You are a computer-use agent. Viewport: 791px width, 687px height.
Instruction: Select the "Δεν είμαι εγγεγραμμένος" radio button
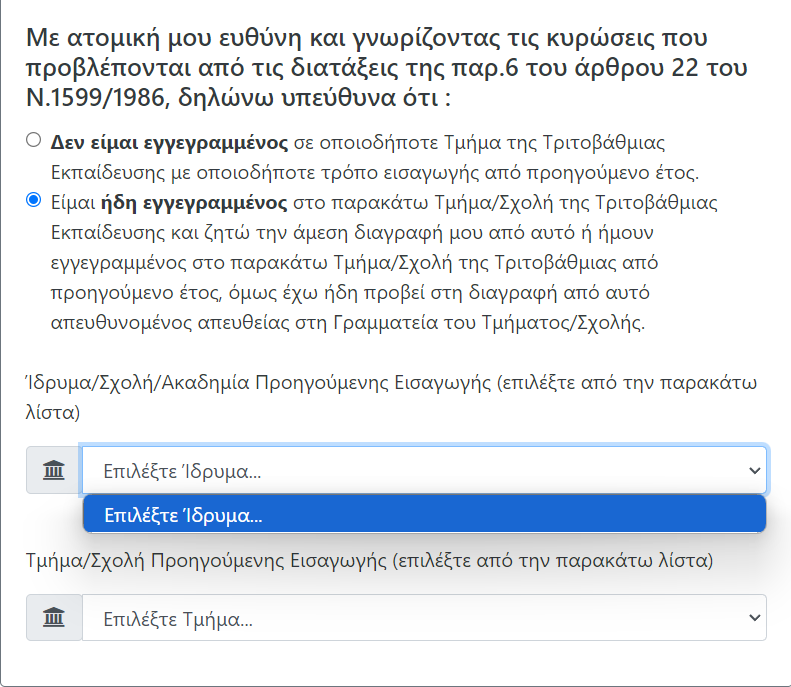click(34, 140)
